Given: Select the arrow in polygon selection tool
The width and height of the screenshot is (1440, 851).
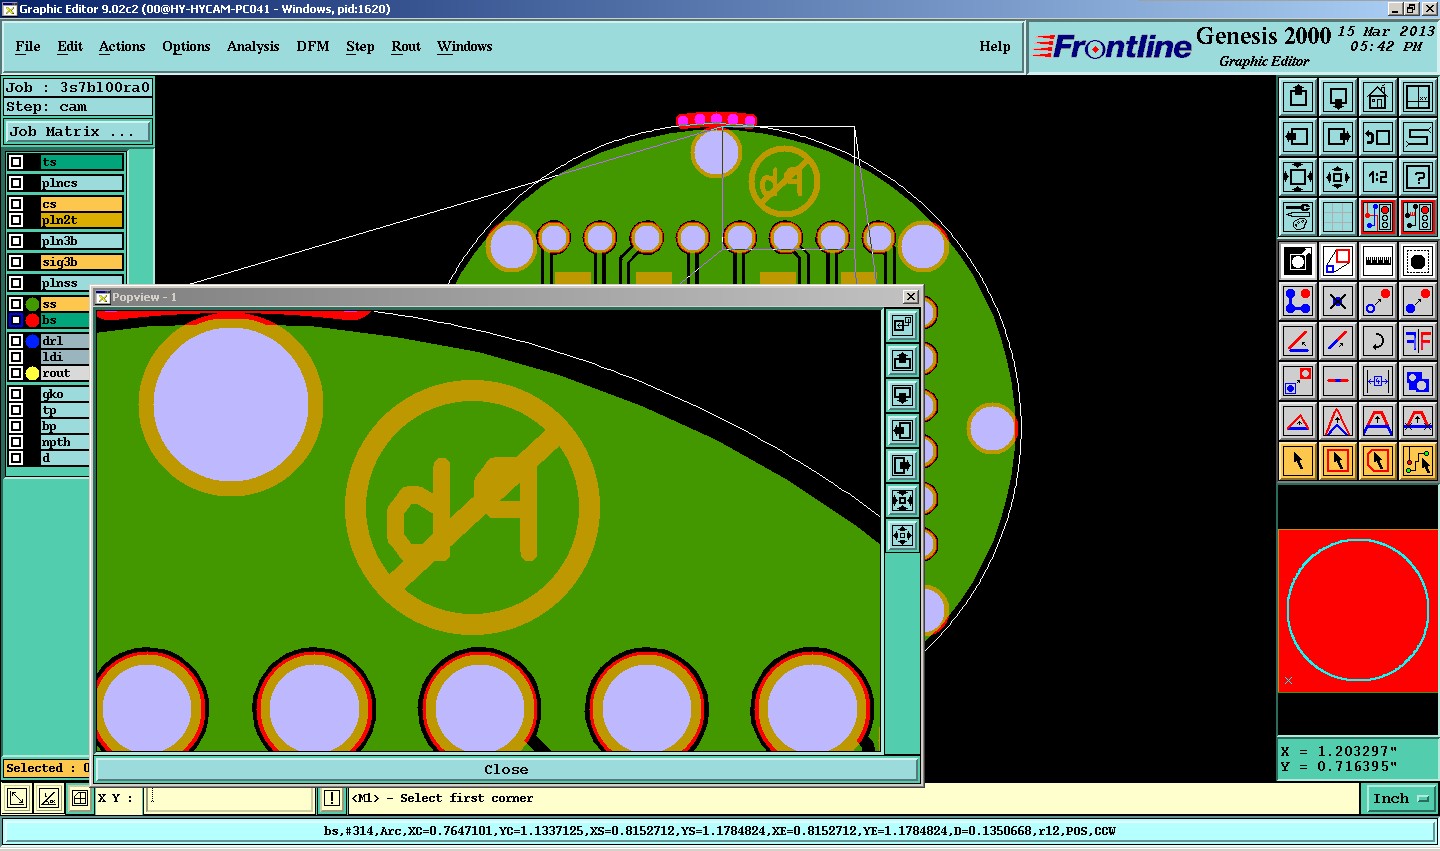Looking at the screenshot, I should point(1378,461).
